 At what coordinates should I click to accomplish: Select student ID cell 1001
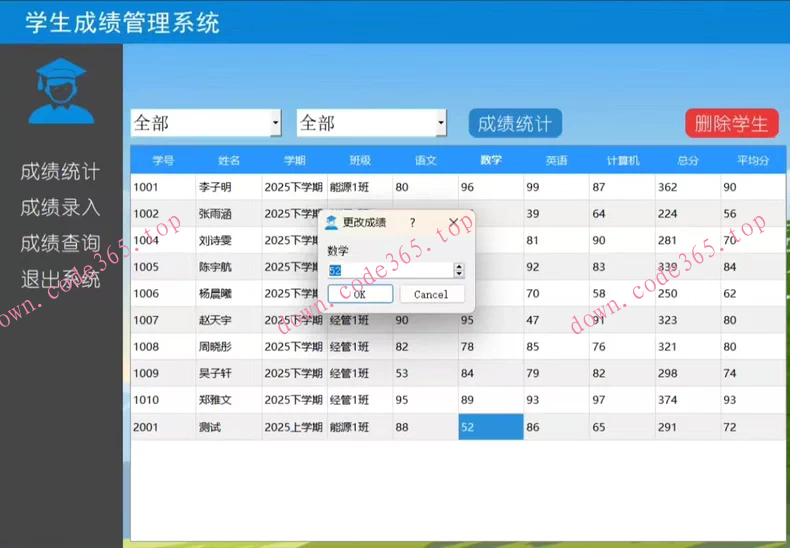coord(163,187)
